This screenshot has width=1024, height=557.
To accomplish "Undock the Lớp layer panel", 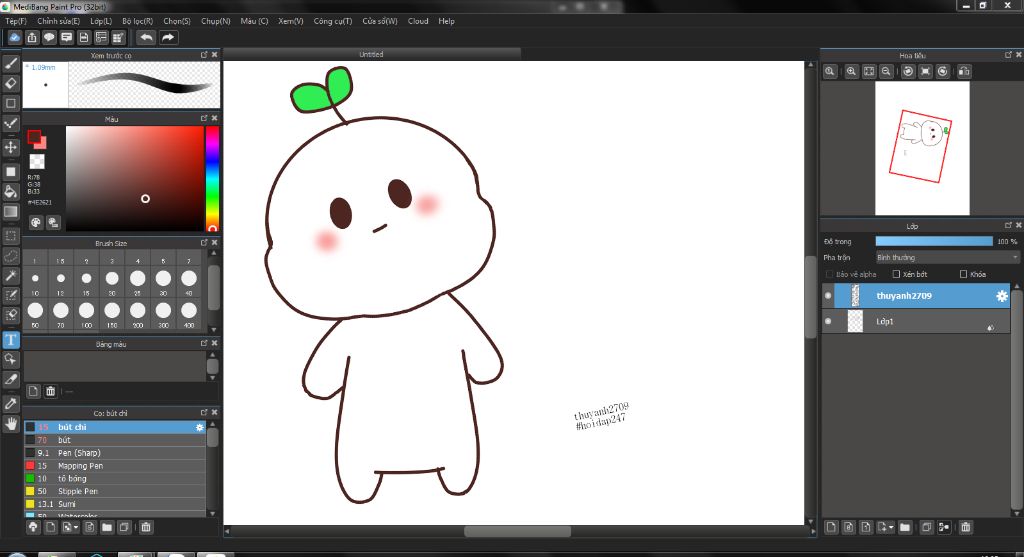I will tap(1008, 225).
